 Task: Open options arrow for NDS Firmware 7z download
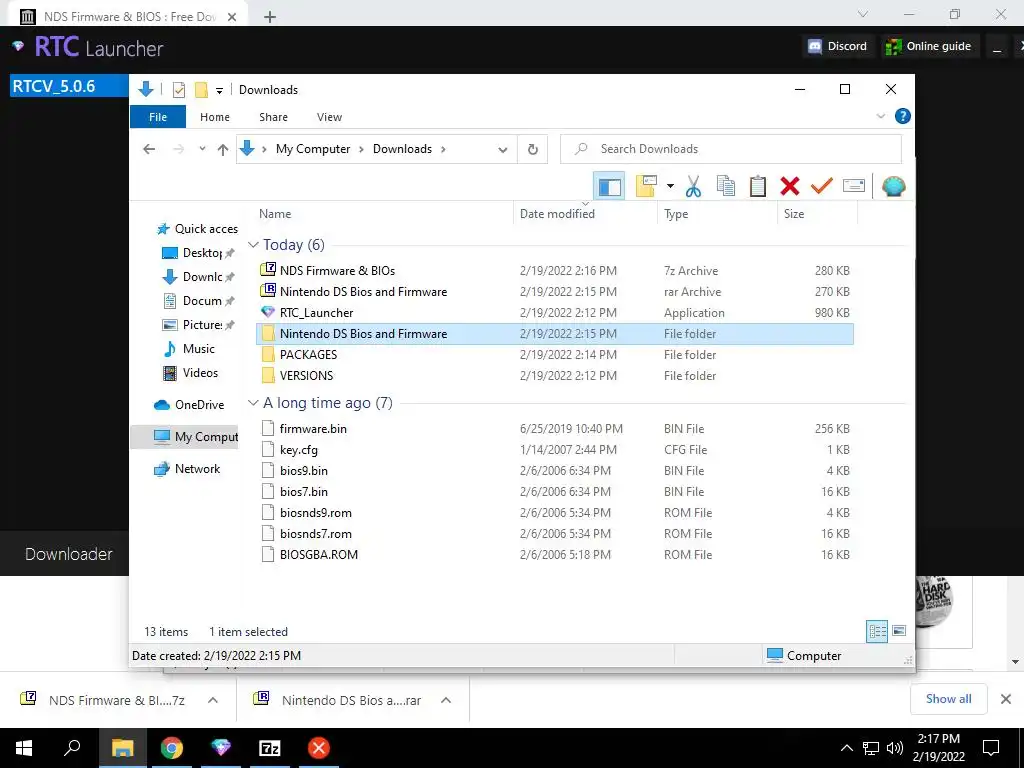click(212, 700)
